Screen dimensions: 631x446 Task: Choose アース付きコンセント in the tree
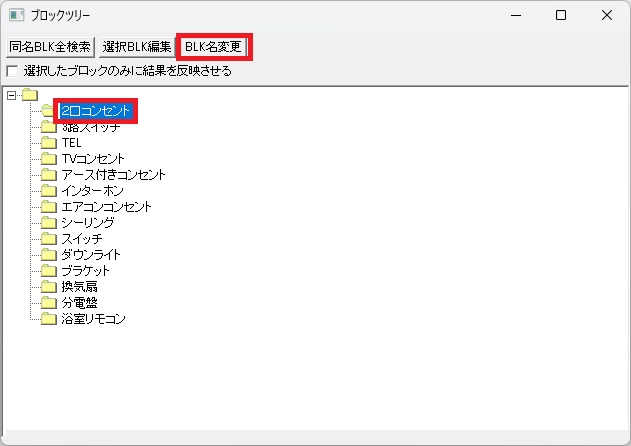pyautogui.click(x=113, y=175)
